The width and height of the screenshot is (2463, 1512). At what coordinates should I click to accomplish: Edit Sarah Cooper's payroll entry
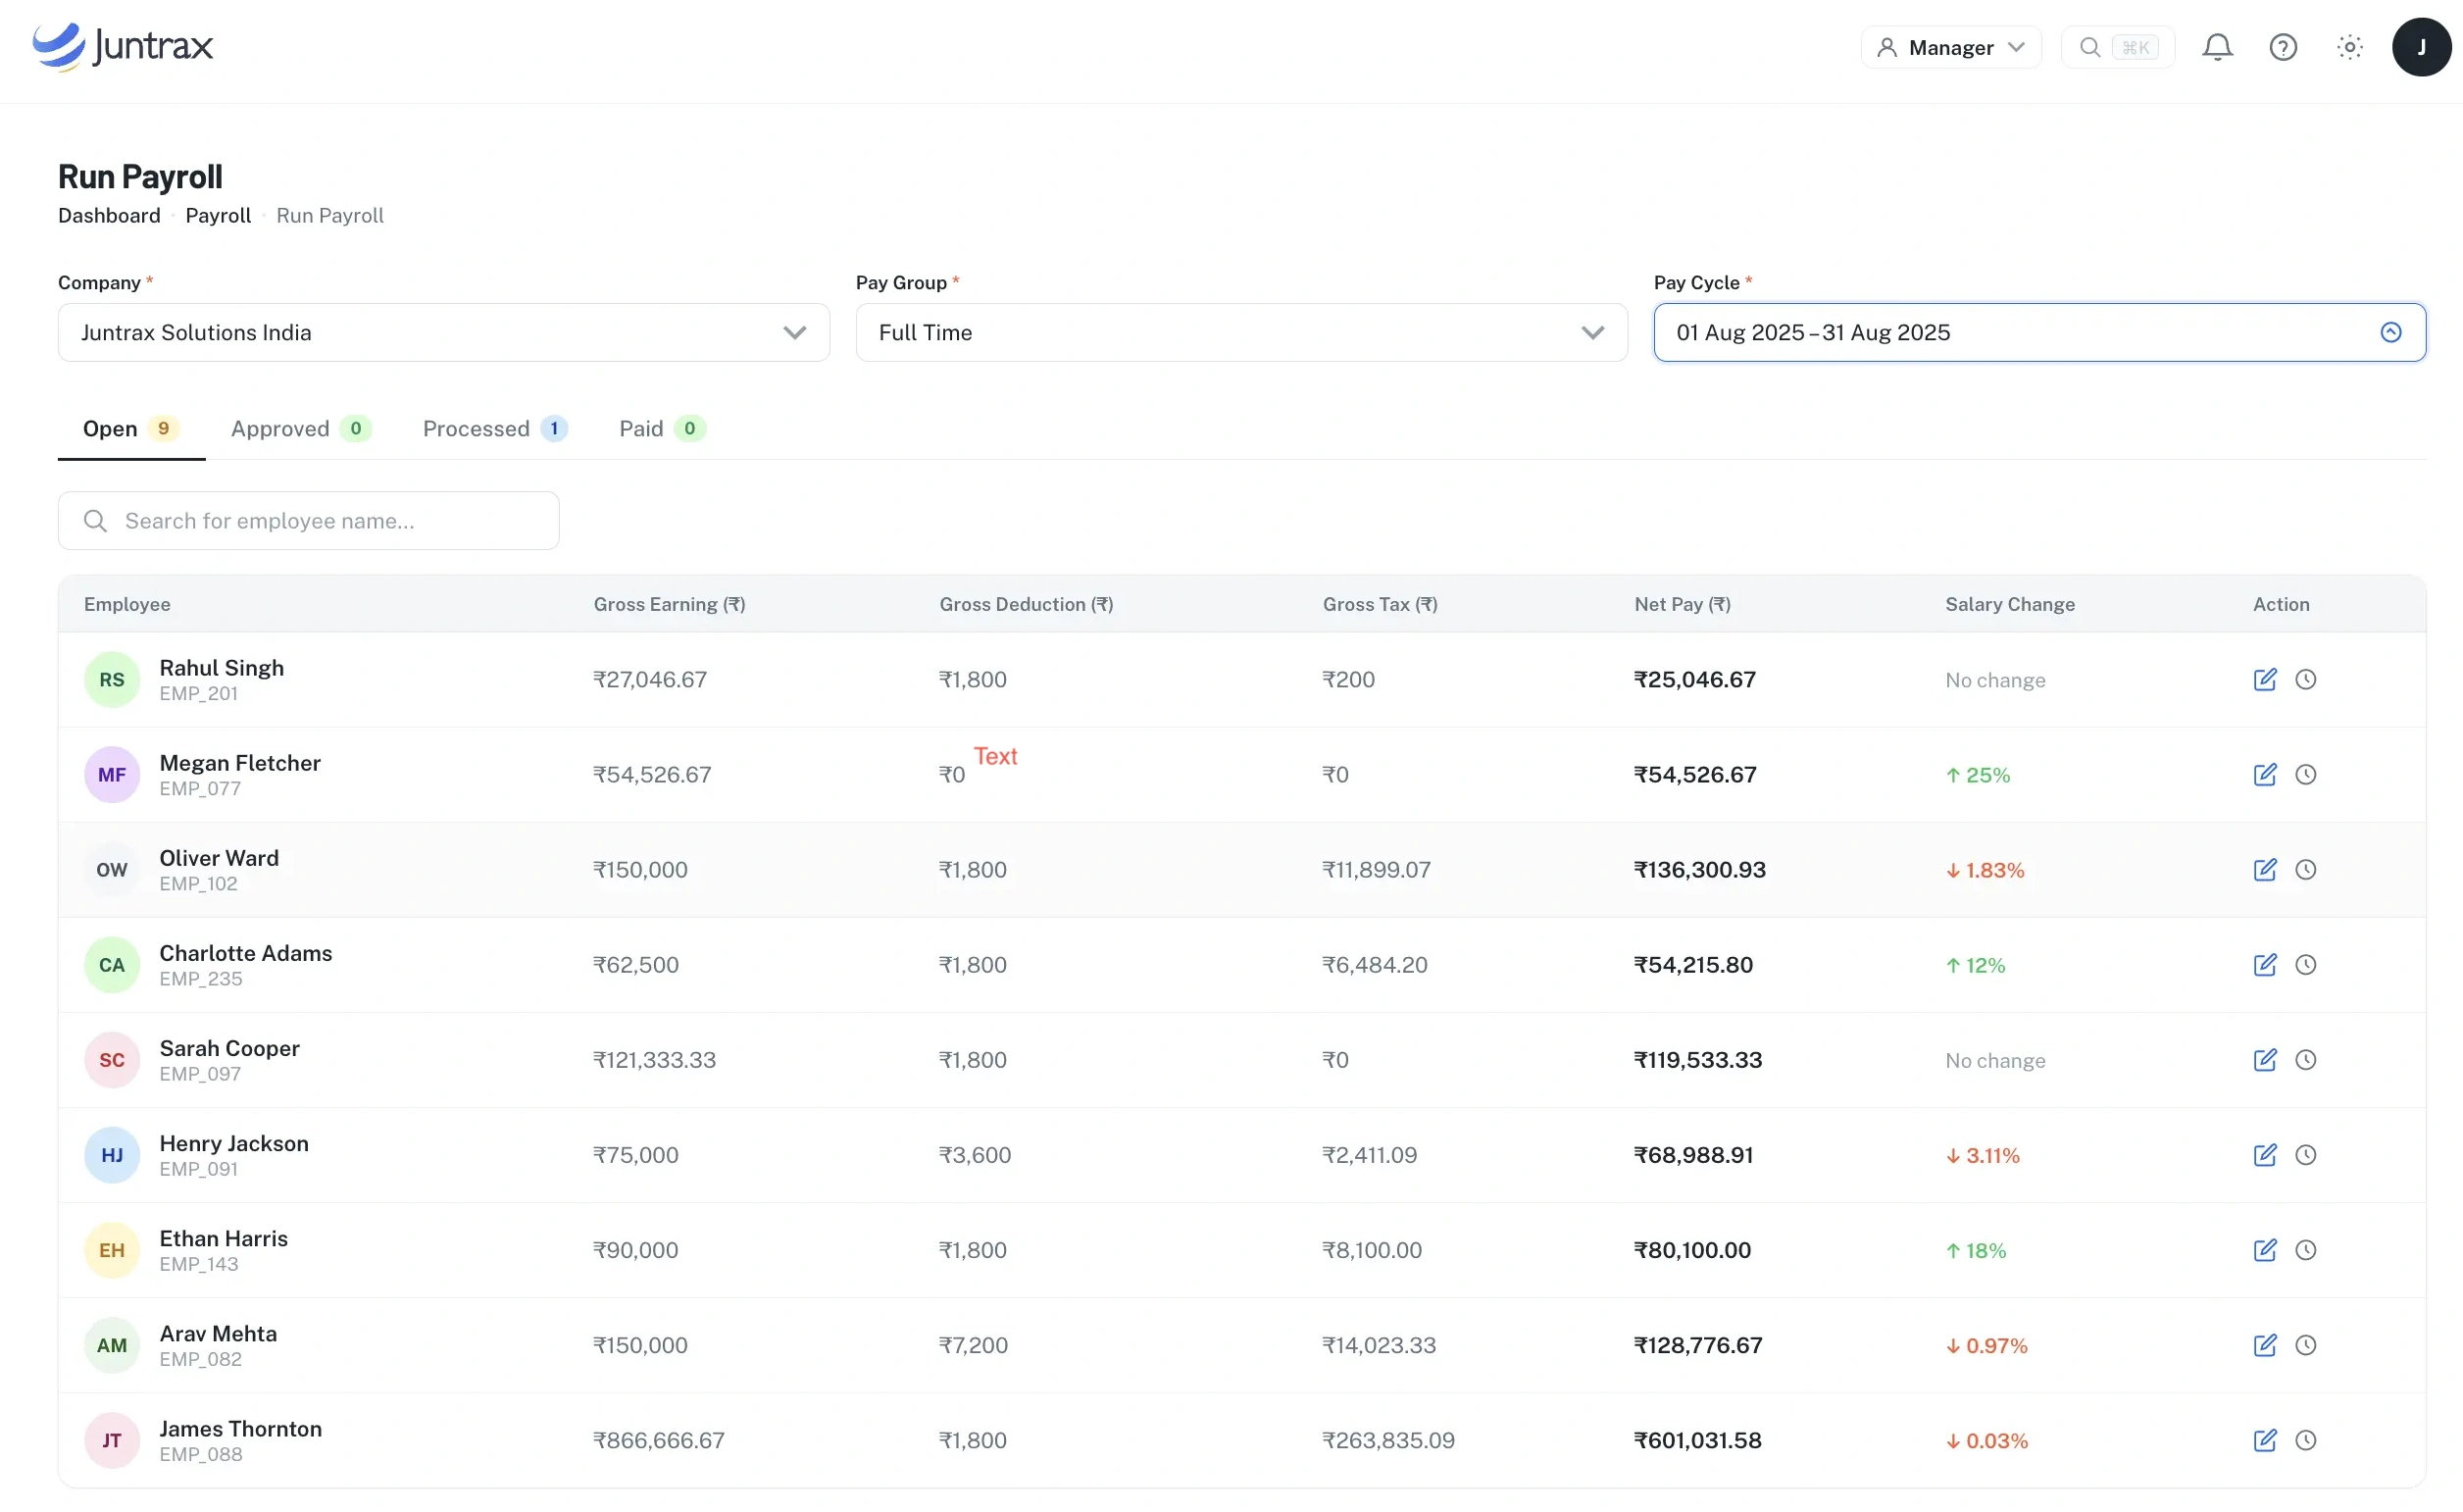click(2264, 1060)
